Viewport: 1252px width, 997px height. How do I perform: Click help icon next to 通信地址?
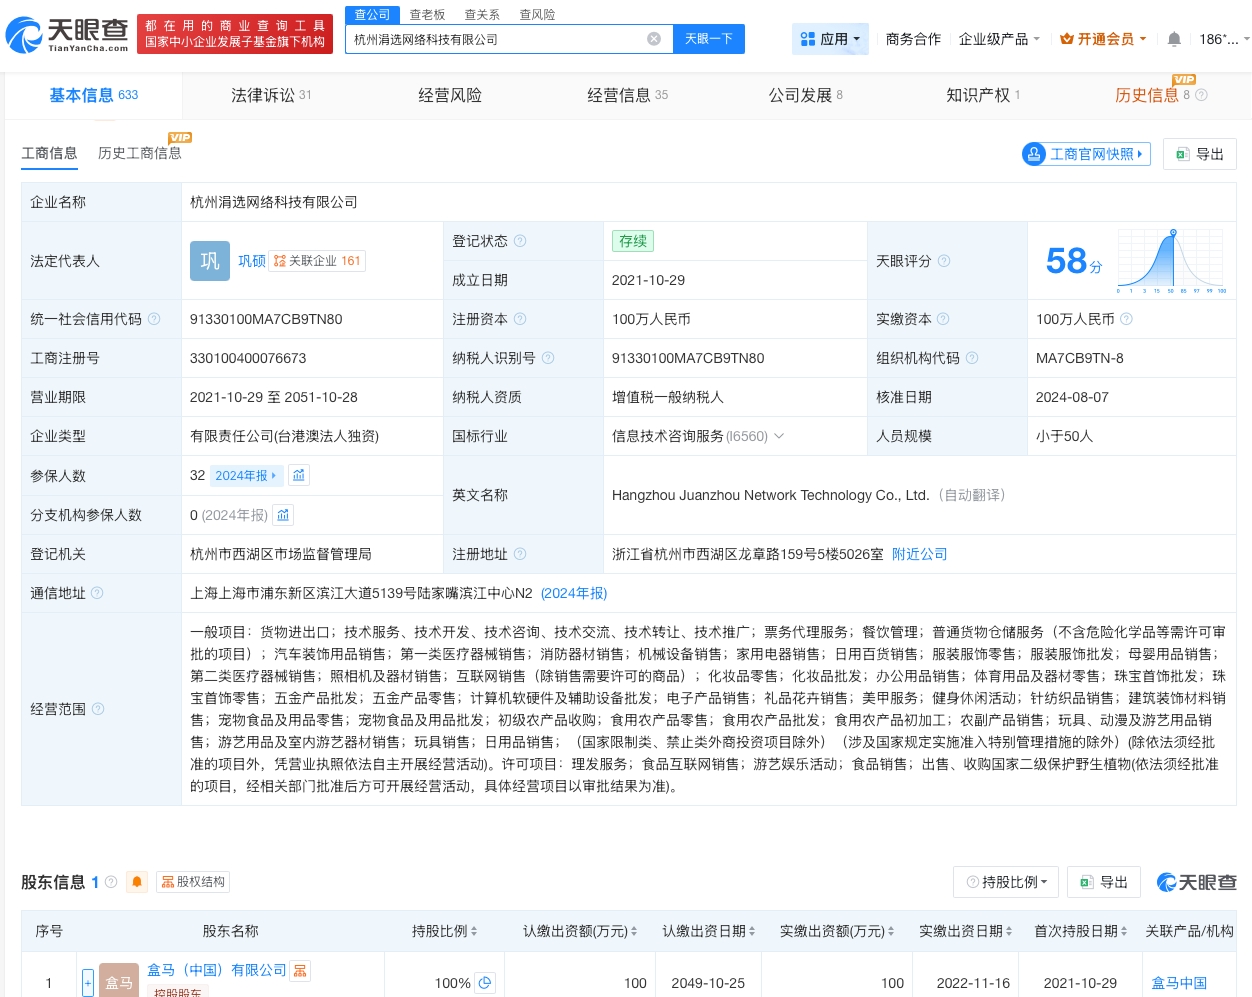(97, 593)
